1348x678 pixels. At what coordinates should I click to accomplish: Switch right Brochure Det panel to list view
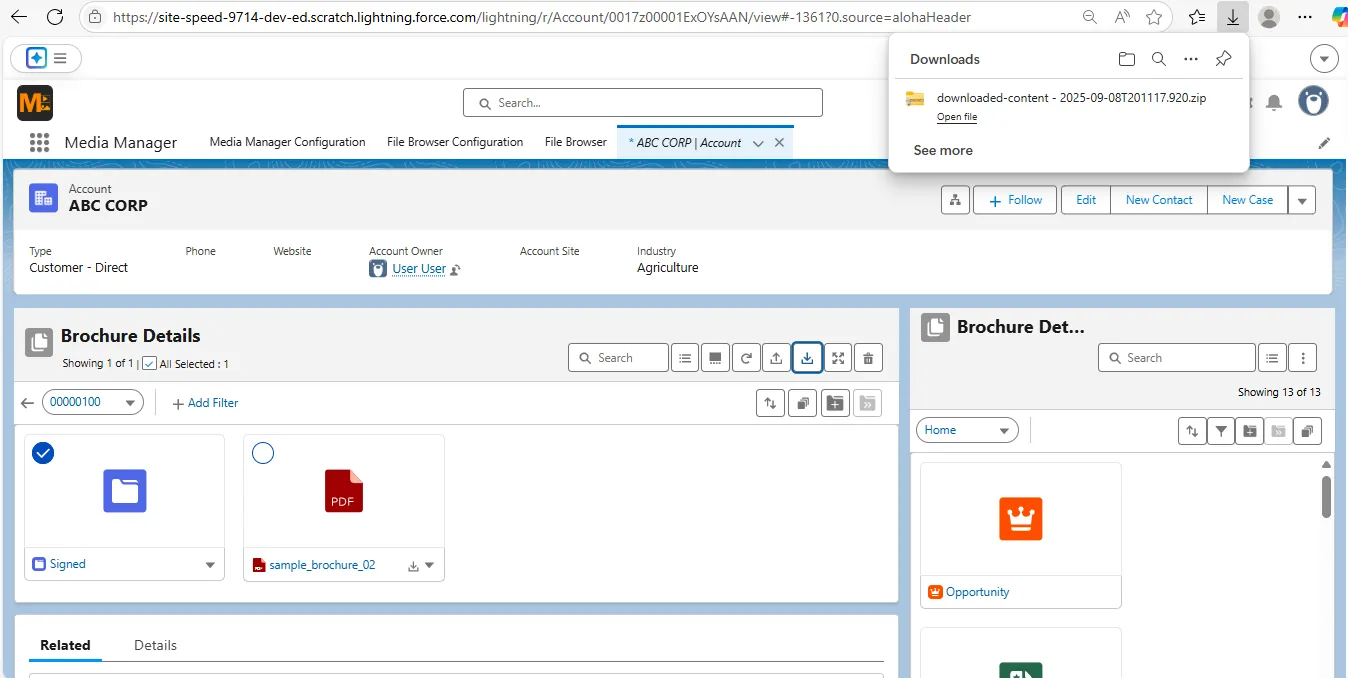point(1272,358)
